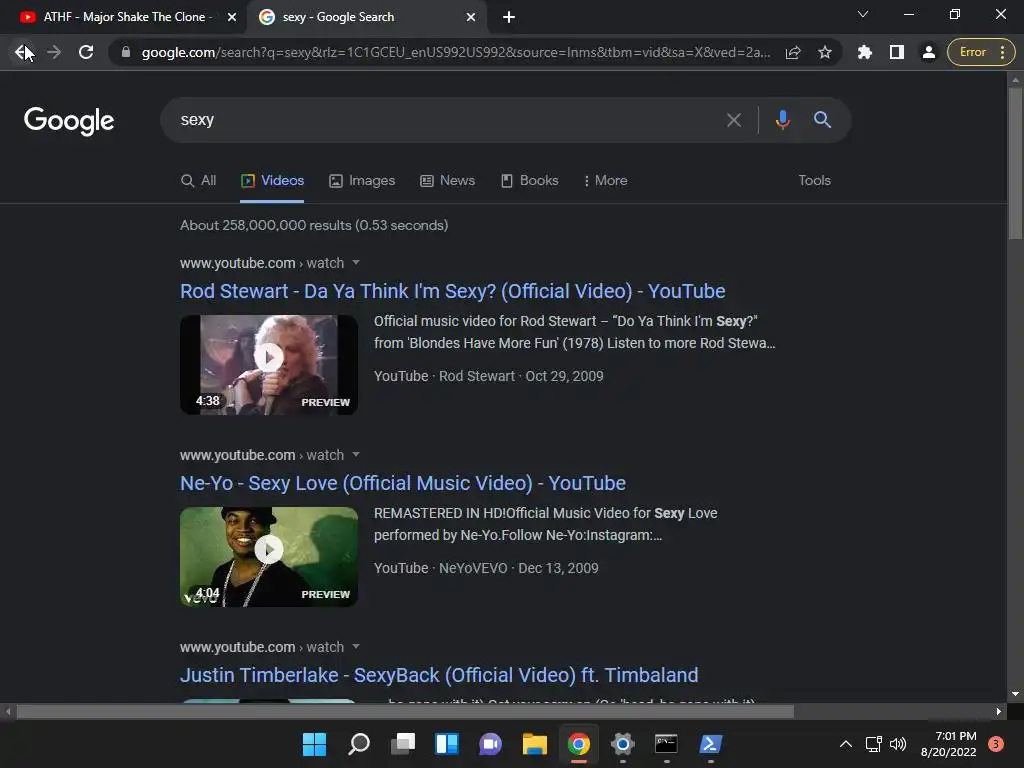The width and height of the screenshot is (1024, 768).
Task: Click the horizontal scrollbar thumb at the bottom
Action: click(405, 712)
